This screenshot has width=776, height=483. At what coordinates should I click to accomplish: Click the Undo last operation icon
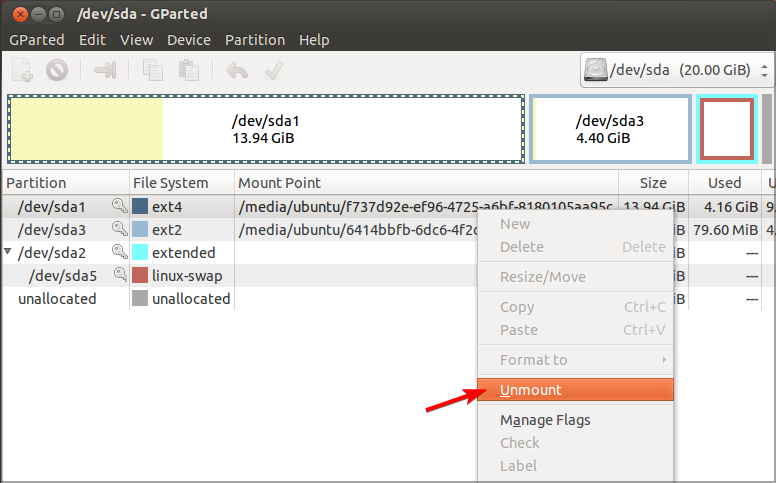pos(236,70)
